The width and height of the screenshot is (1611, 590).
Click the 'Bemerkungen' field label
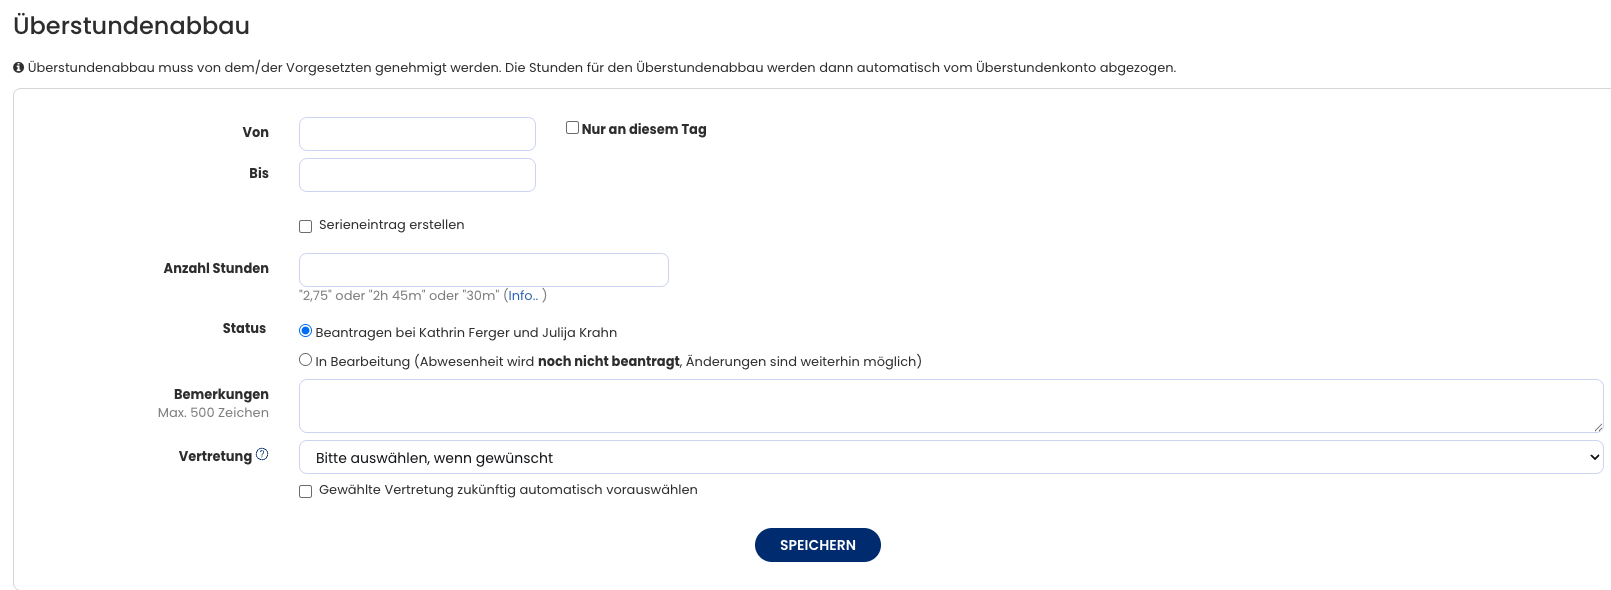click(x=221, y=394)
